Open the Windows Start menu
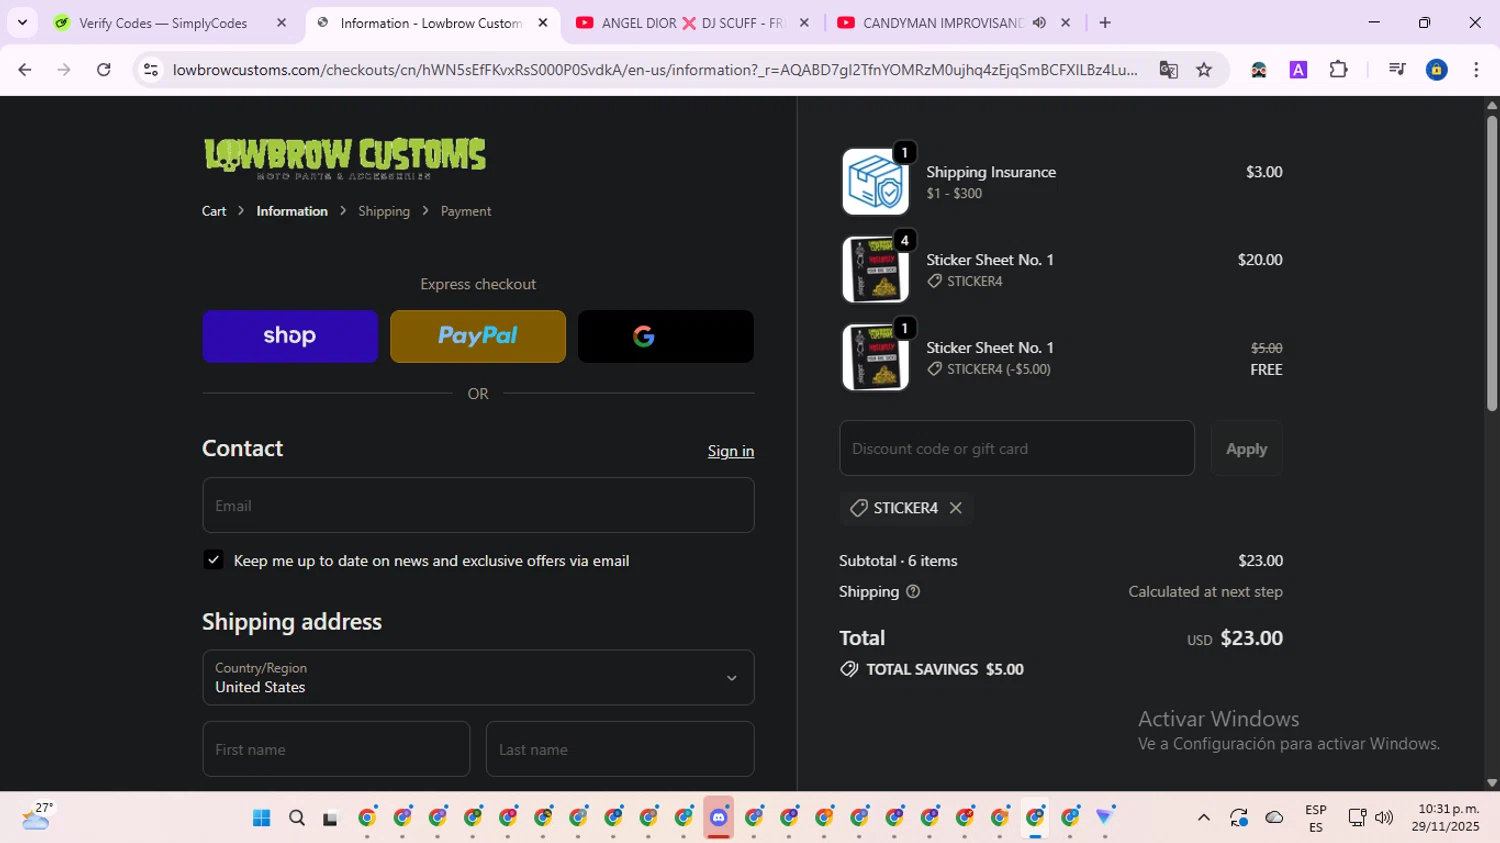This screenshot has height=843, width=1500. click(262, 818)
